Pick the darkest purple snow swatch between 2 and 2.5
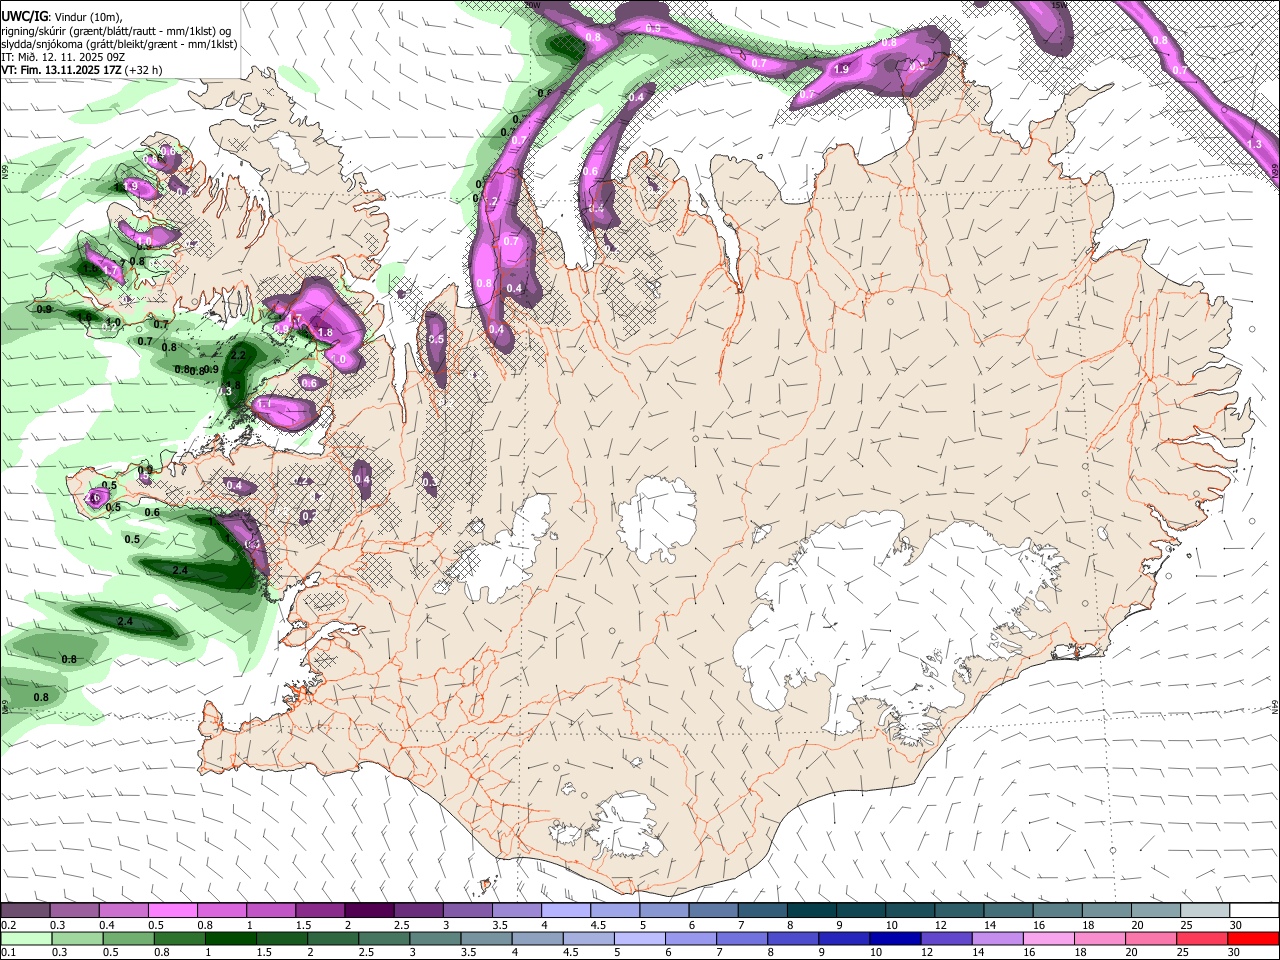 click(x=368, y=911)
